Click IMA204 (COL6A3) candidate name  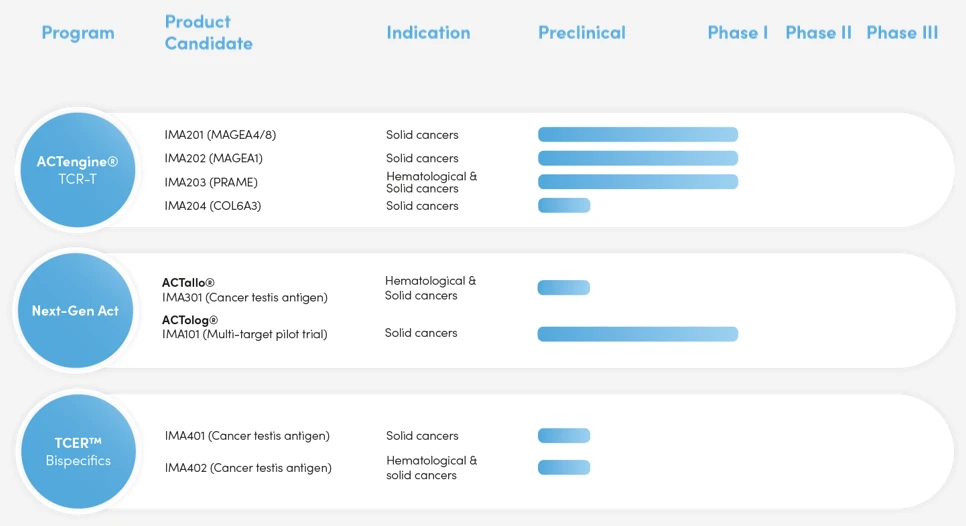point(214,206)
